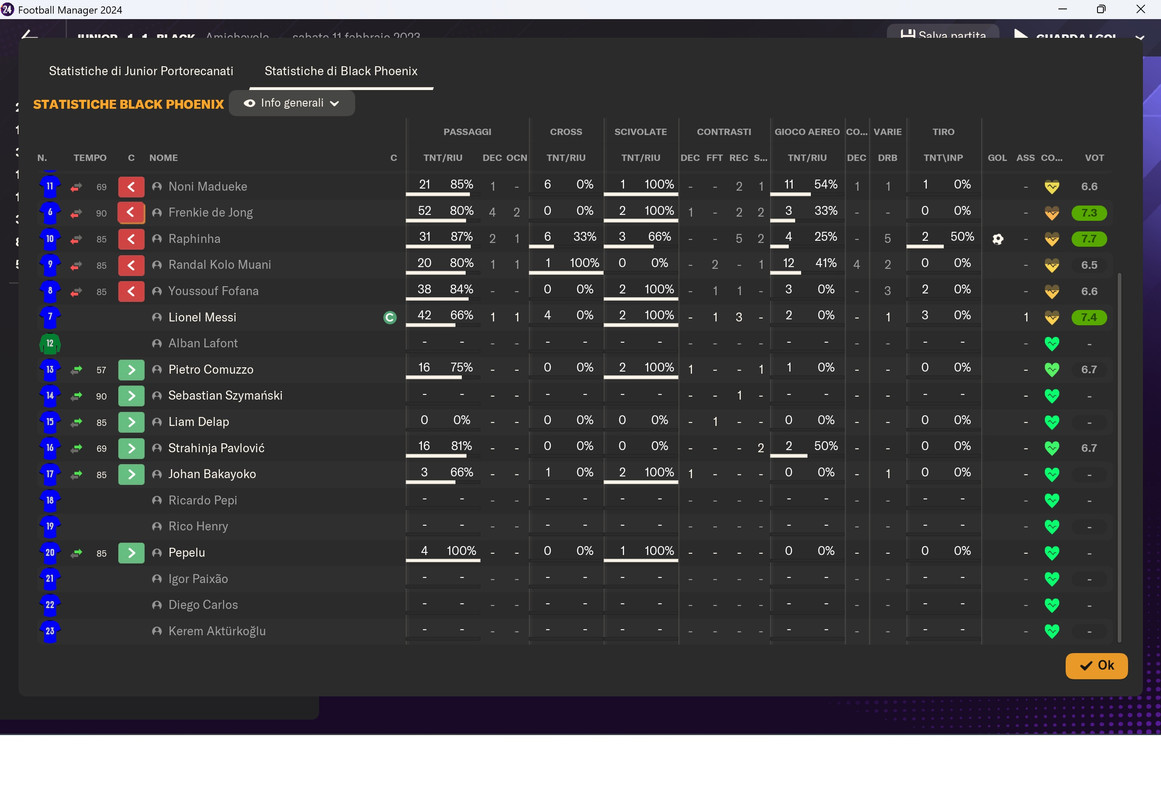Screen dimensions: 1161x800
Task: Click the red substituted-off arrow beside Frenkie de Jong
Action: pyautogui.click(x=131, y=213)
